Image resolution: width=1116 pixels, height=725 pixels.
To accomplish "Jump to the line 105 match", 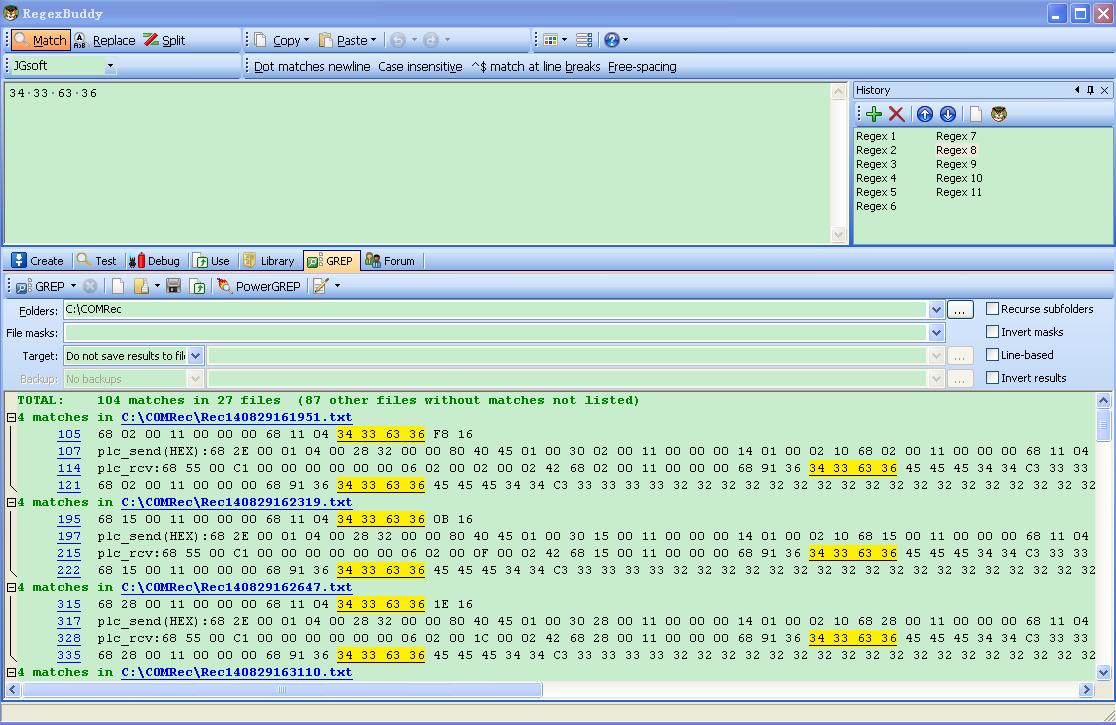I will (x=69, y=434).
